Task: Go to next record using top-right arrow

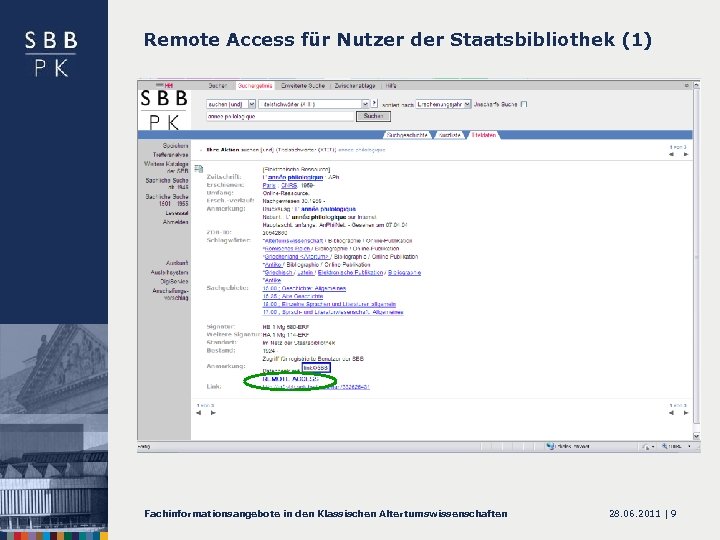Action: [686, 154]
